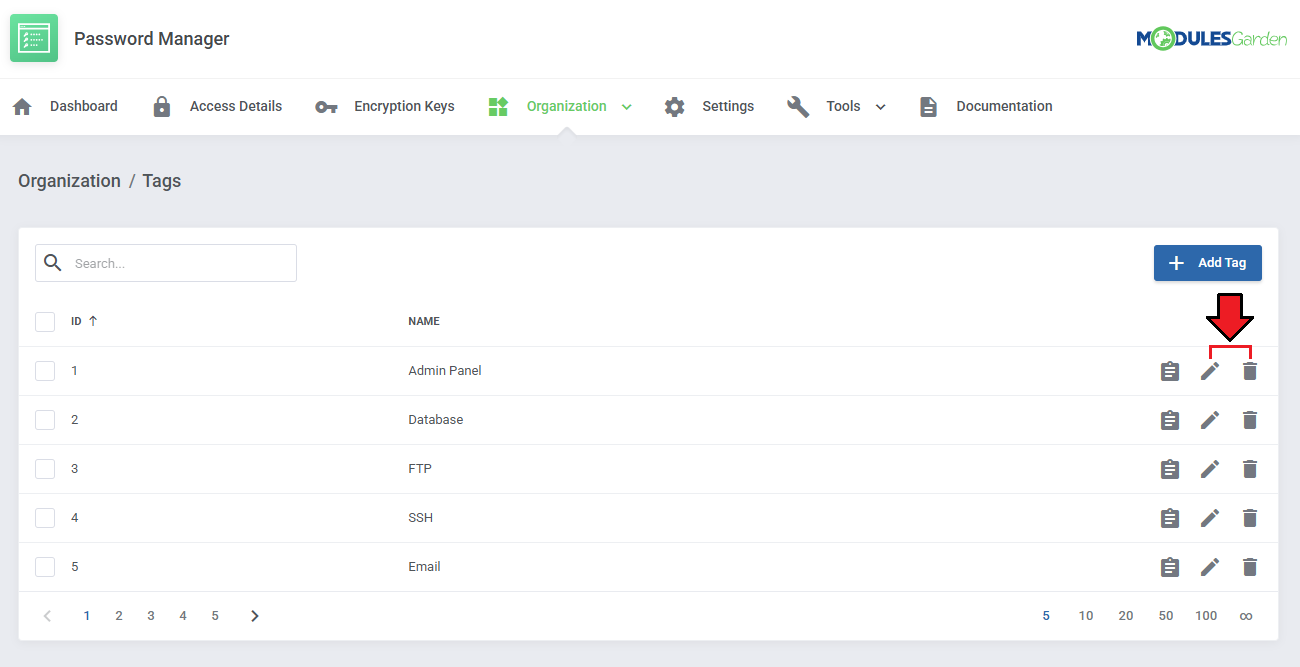Viewport: 1300px width, 667px height.
Task: Edit the Database tag
Action: (x=1210, y=420)
